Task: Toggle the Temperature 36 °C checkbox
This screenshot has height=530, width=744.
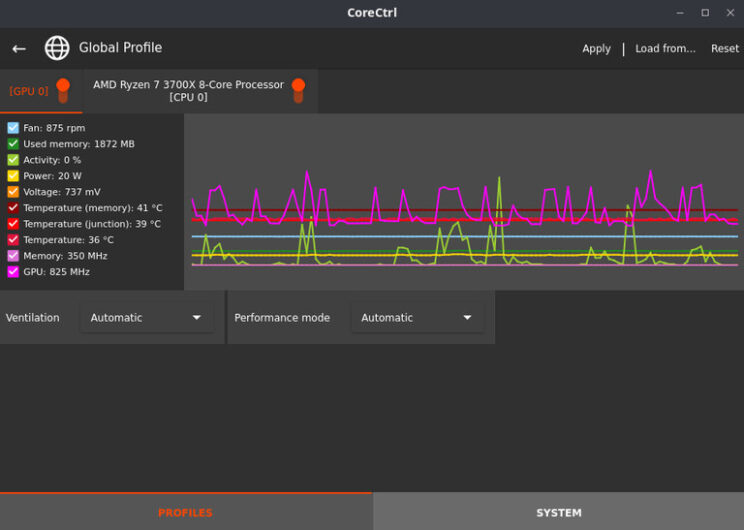Action: [x=13, y=240]
